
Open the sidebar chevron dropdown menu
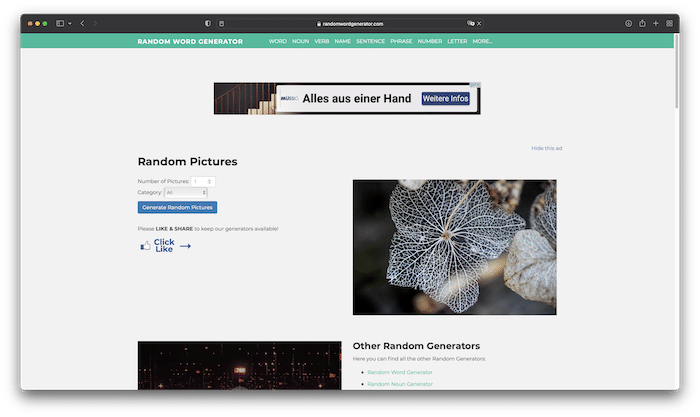coord(69,23)
